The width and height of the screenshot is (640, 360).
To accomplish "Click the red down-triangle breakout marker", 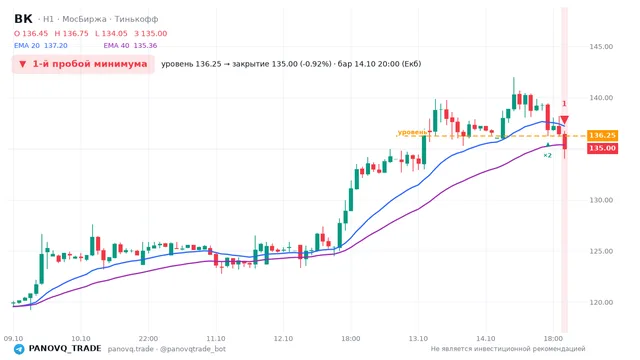I will coord(564,120).
